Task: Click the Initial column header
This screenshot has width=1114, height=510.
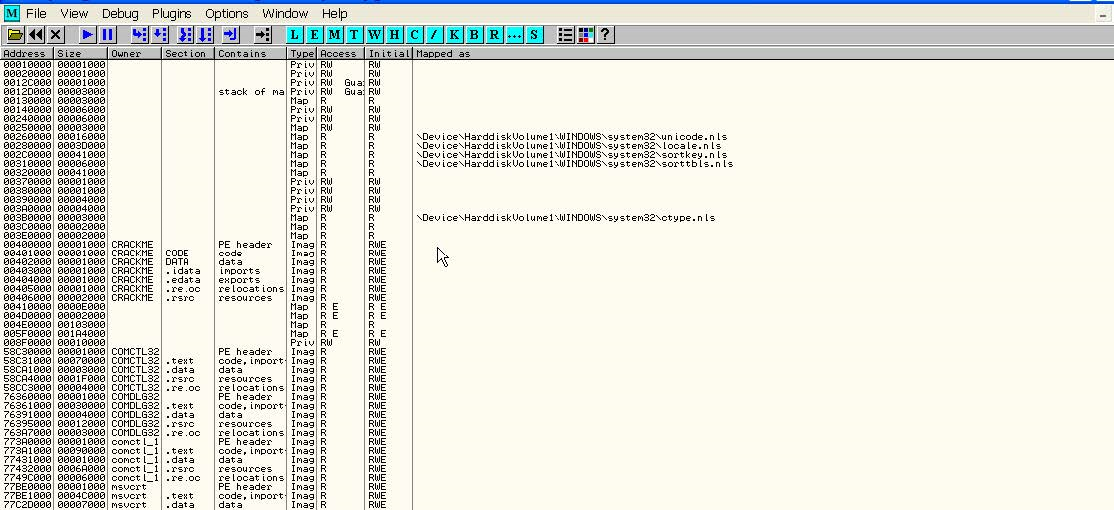Action: (x=389, y=53)
